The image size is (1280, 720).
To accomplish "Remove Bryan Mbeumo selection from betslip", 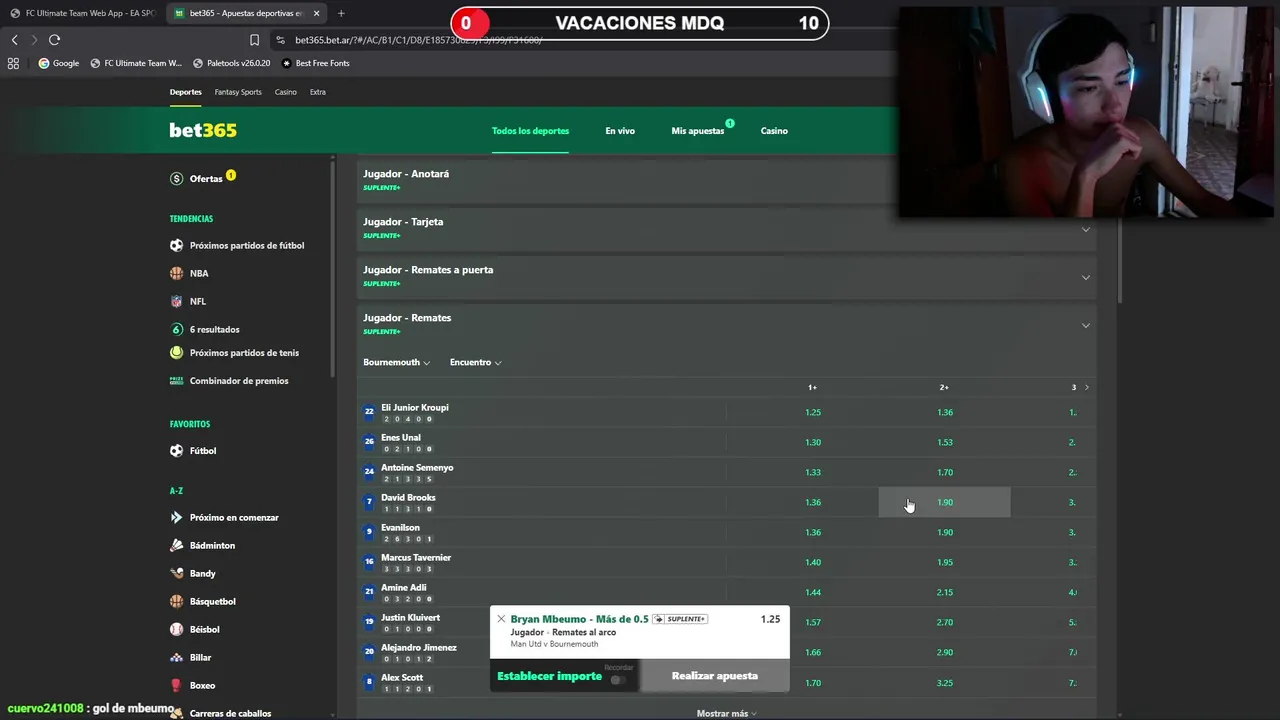I will (x=501, y=619).
